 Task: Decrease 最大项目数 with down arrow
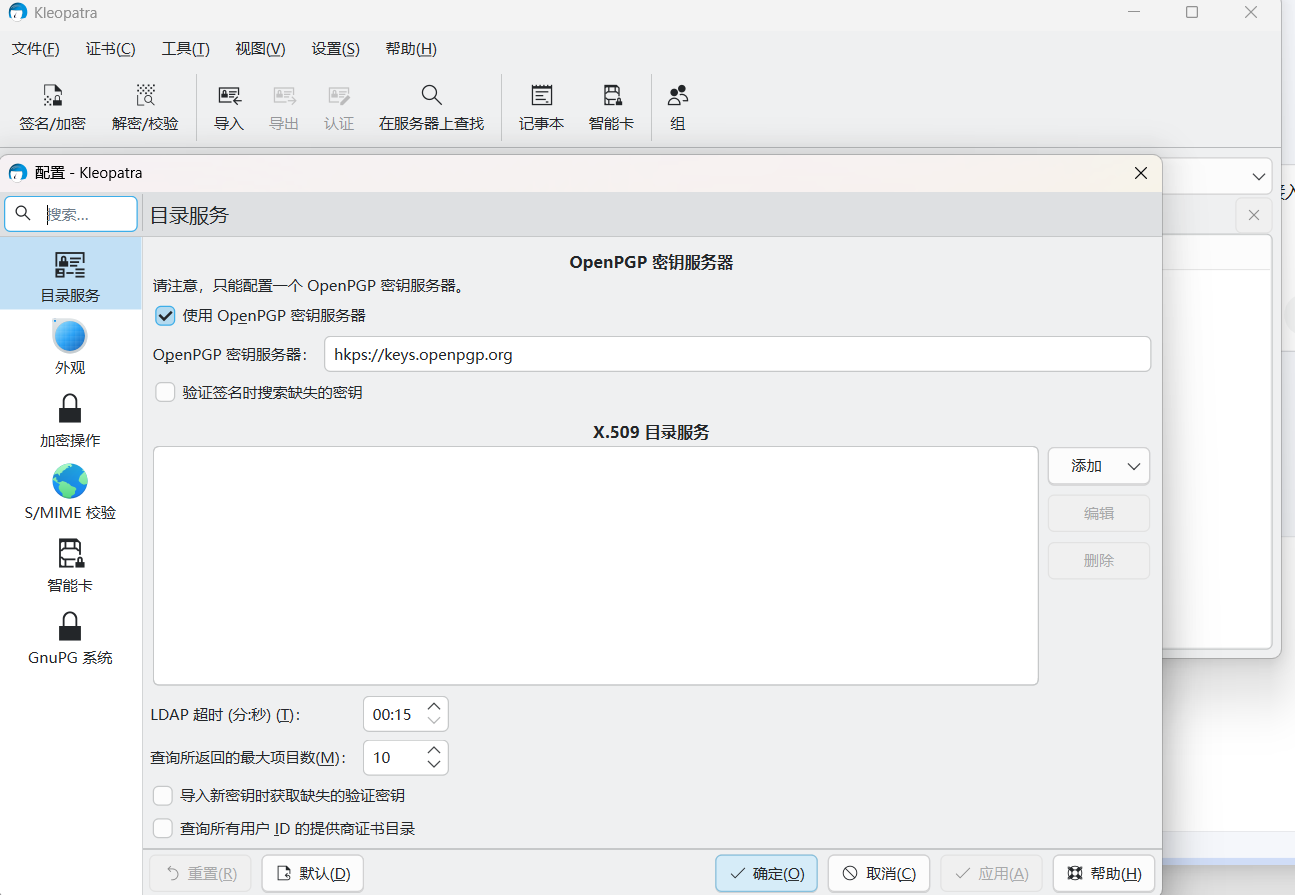pos(434,765)
